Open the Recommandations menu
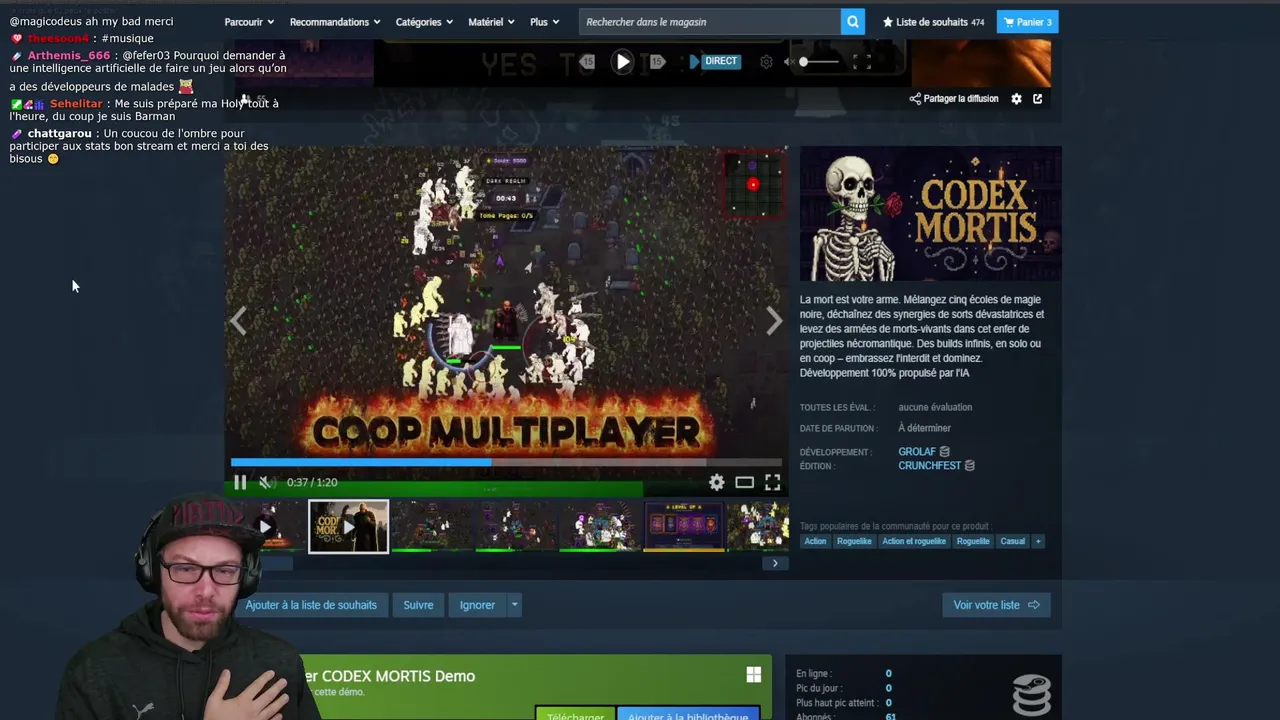This screenshot has height=720, width=1280. pyautogui.click(x=335, y=22)
